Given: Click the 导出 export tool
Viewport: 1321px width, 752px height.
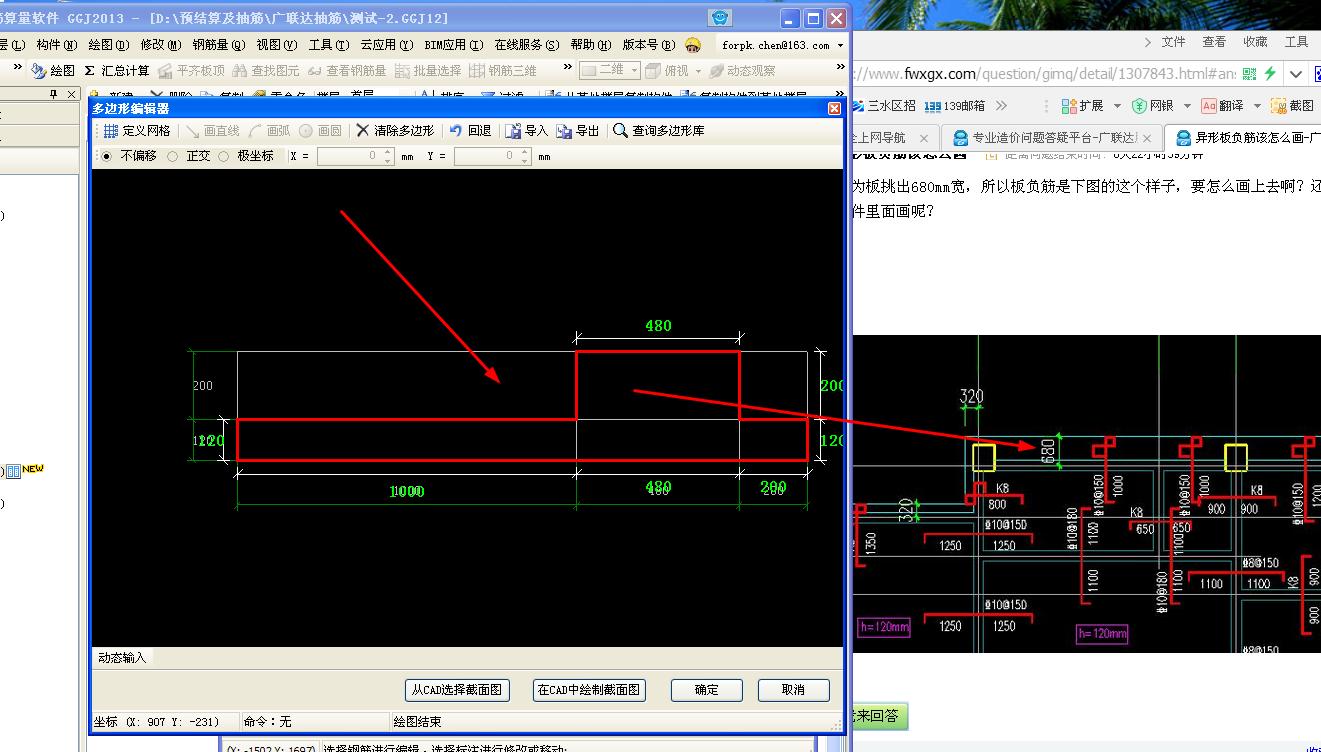Looking at the screenshot, I should (578, 131).
